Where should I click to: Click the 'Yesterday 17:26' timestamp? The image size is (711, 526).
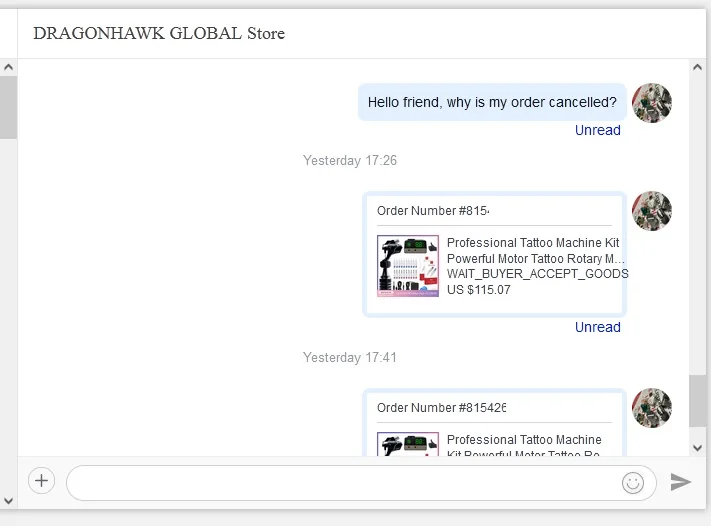tap(350, 161)
